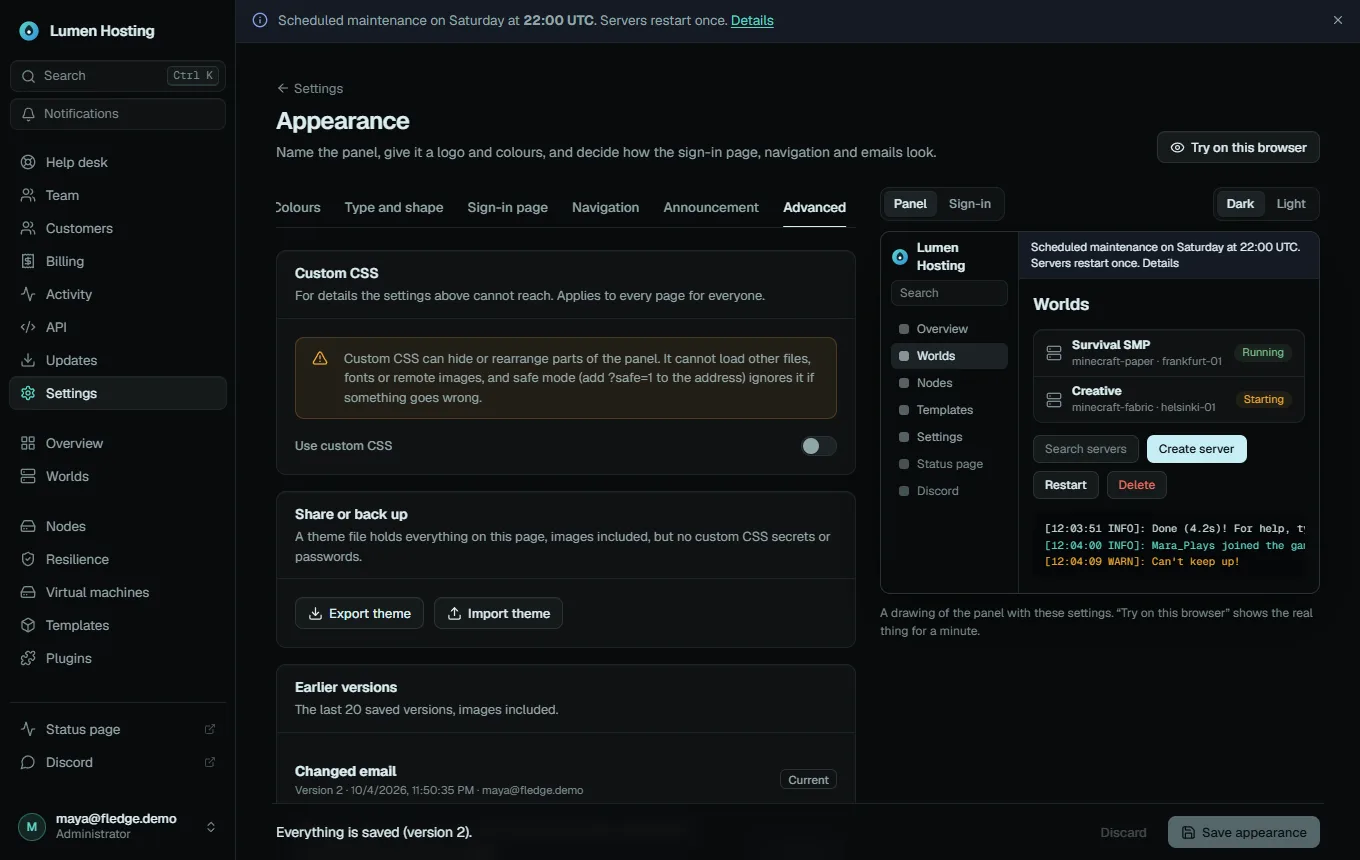1360x860 pixels.
Task: Click Restart button in the preview
Action: (1065, 485)
